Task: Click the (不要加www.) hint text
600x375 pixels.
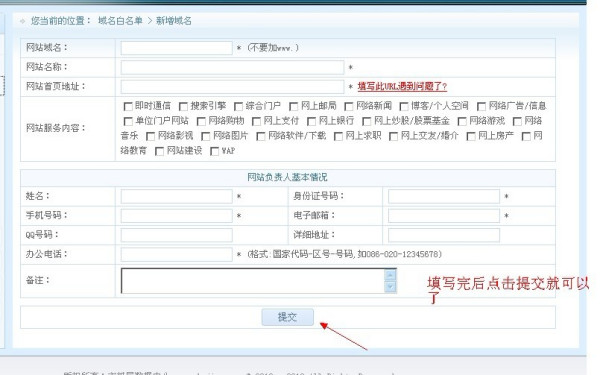Action: pos(273,48)
